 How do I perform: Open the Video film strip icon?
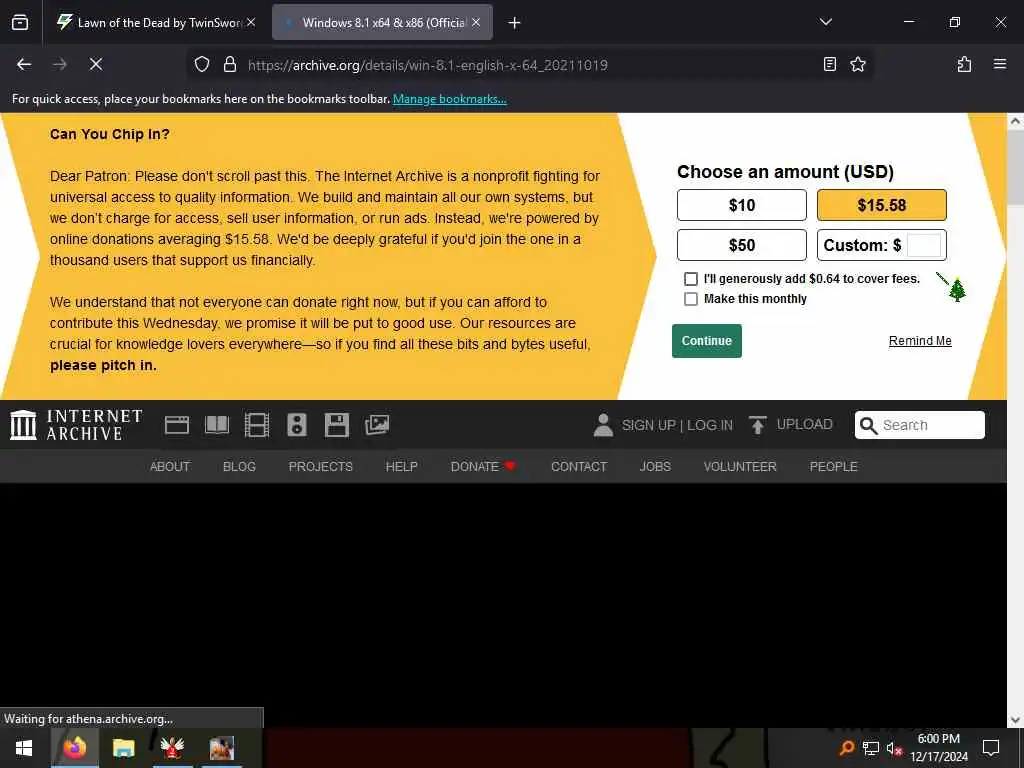pos(257,425)
